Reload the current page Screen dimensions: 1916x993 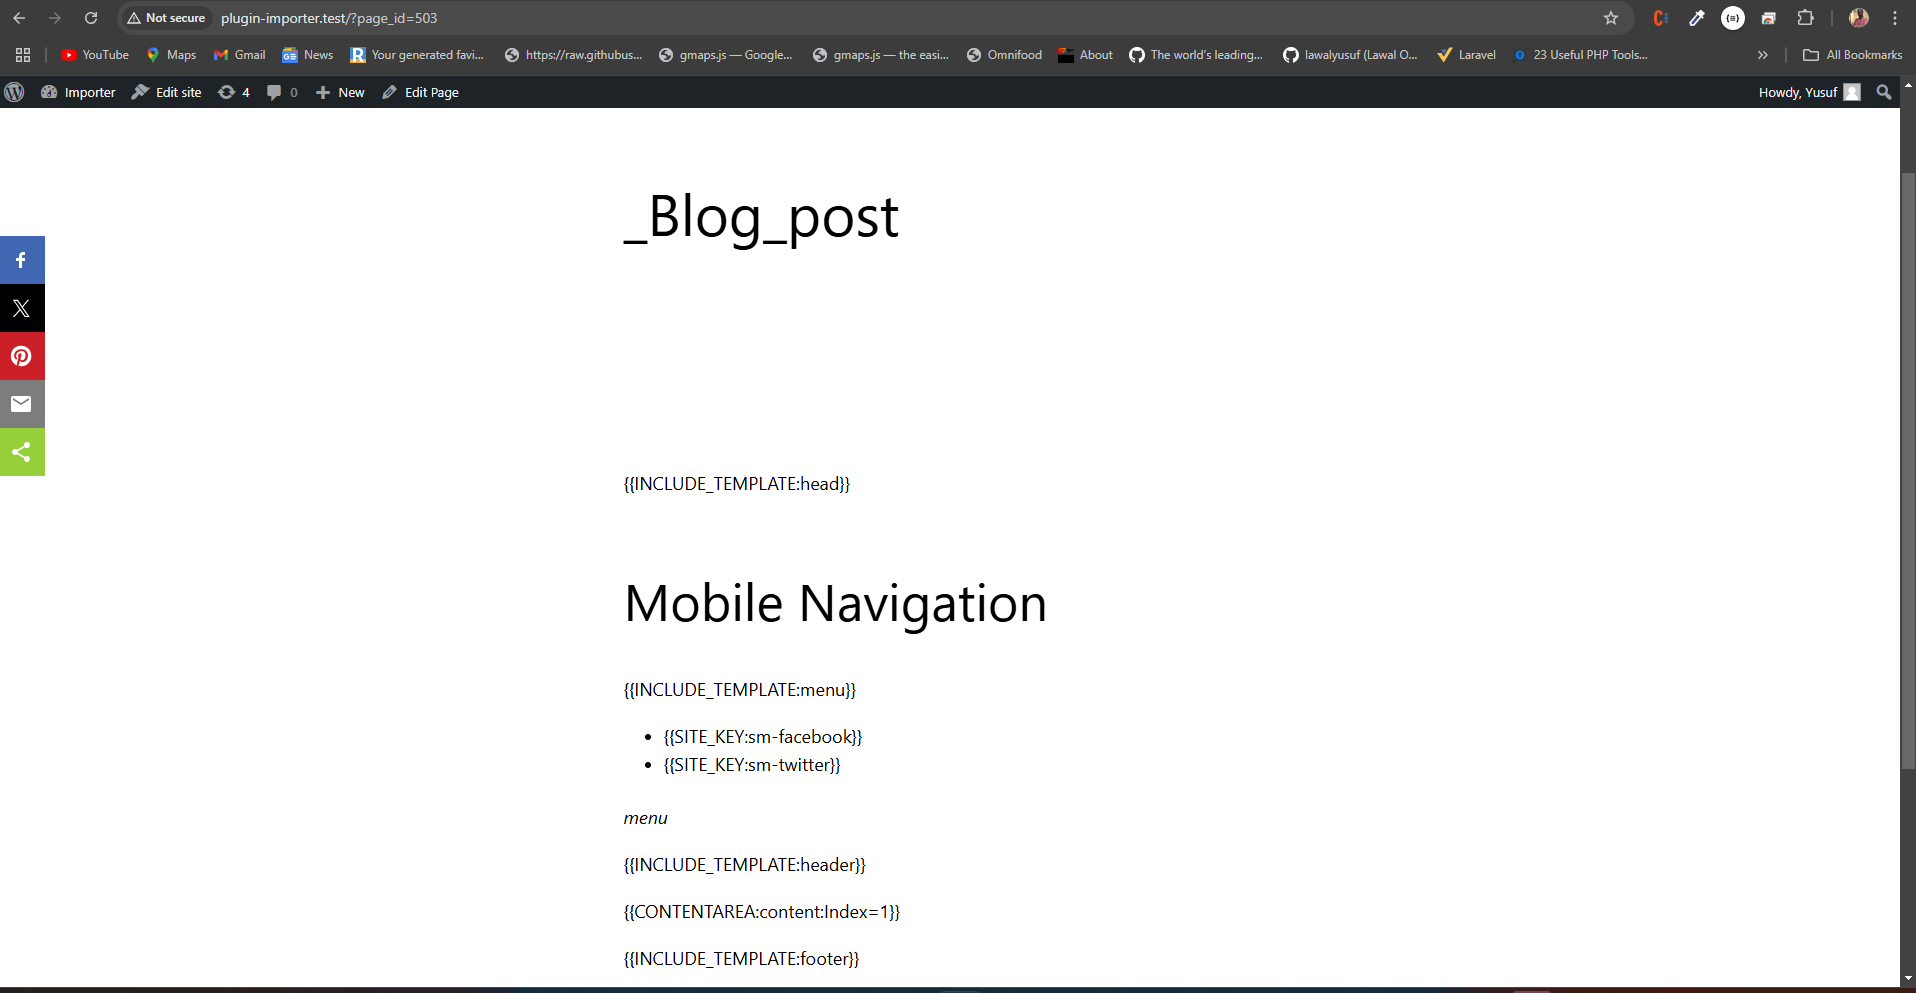click(91, 18)
